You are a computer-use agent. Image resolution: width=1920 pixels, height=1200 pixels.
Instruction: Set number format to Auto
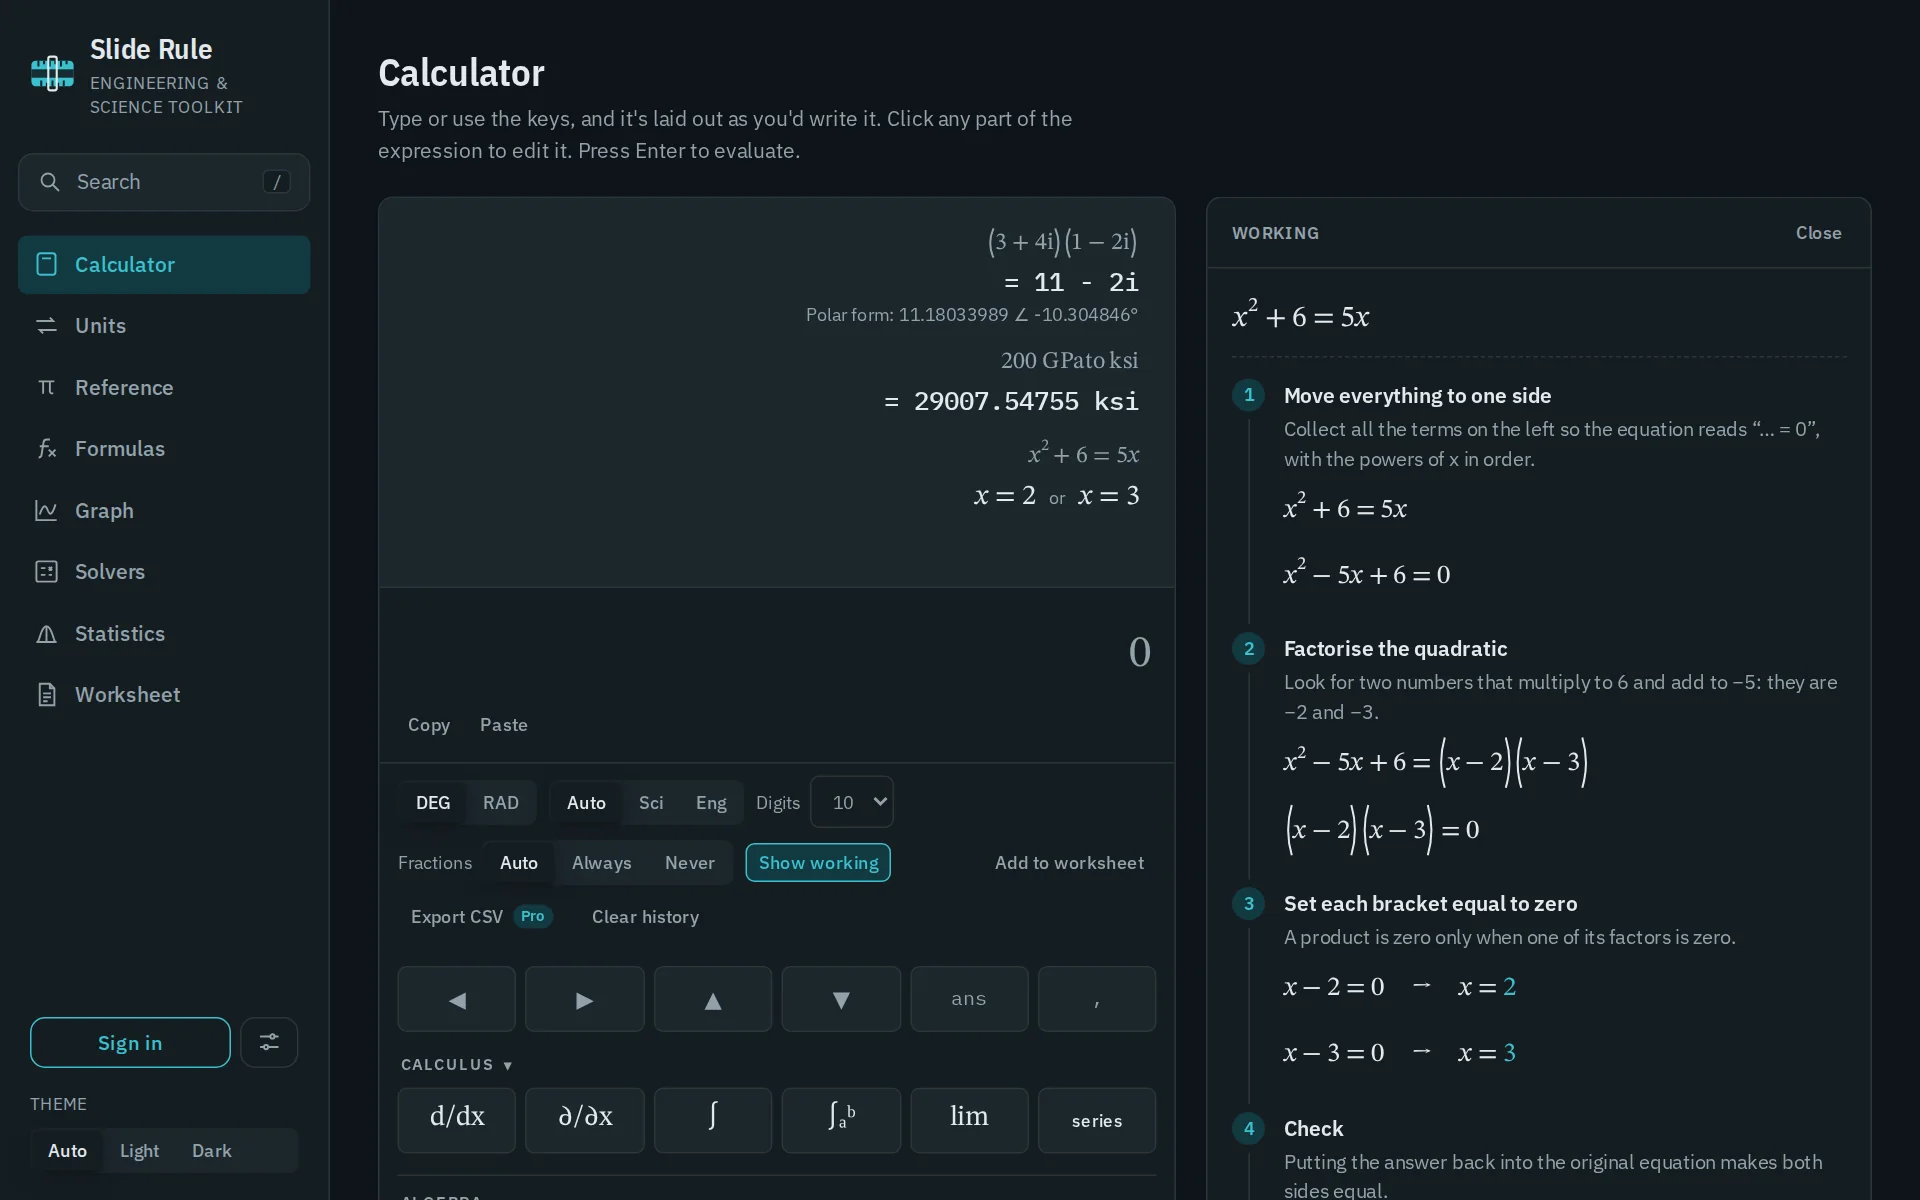[x=586, y=802]
